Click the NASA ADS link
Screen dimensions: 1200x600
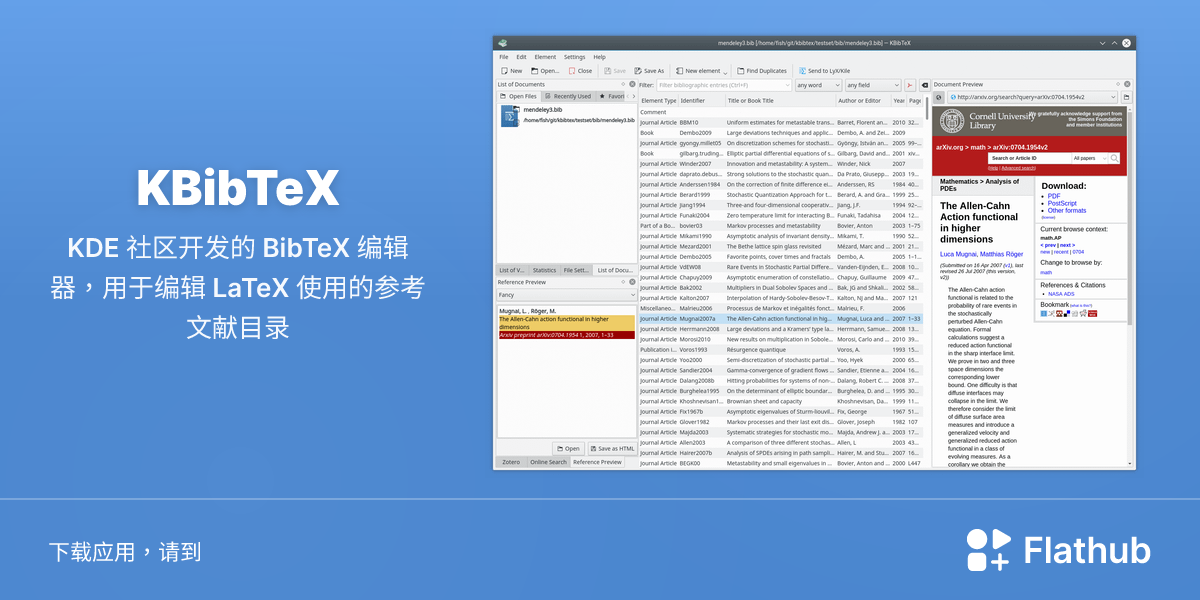1061,294
